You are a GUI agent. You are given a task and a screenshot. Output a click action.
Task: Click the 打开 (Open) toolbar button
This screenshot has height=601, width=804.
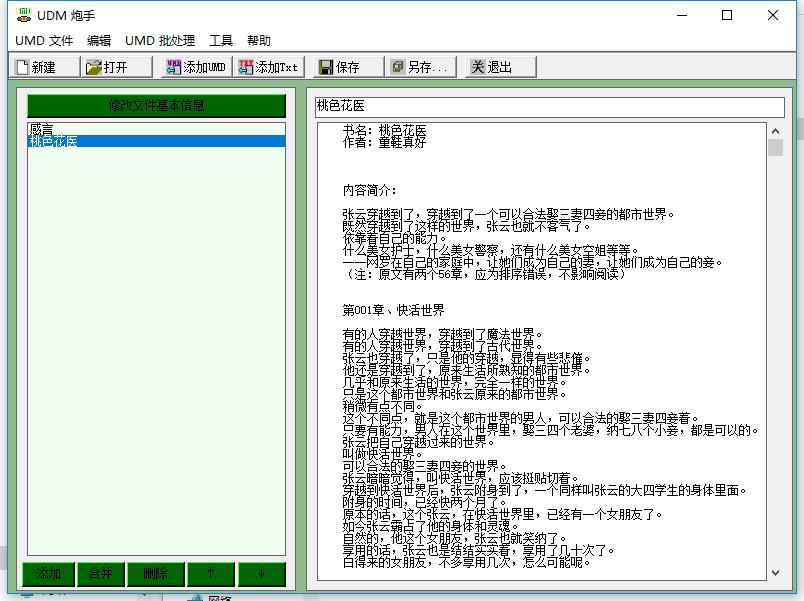point(117,67)
